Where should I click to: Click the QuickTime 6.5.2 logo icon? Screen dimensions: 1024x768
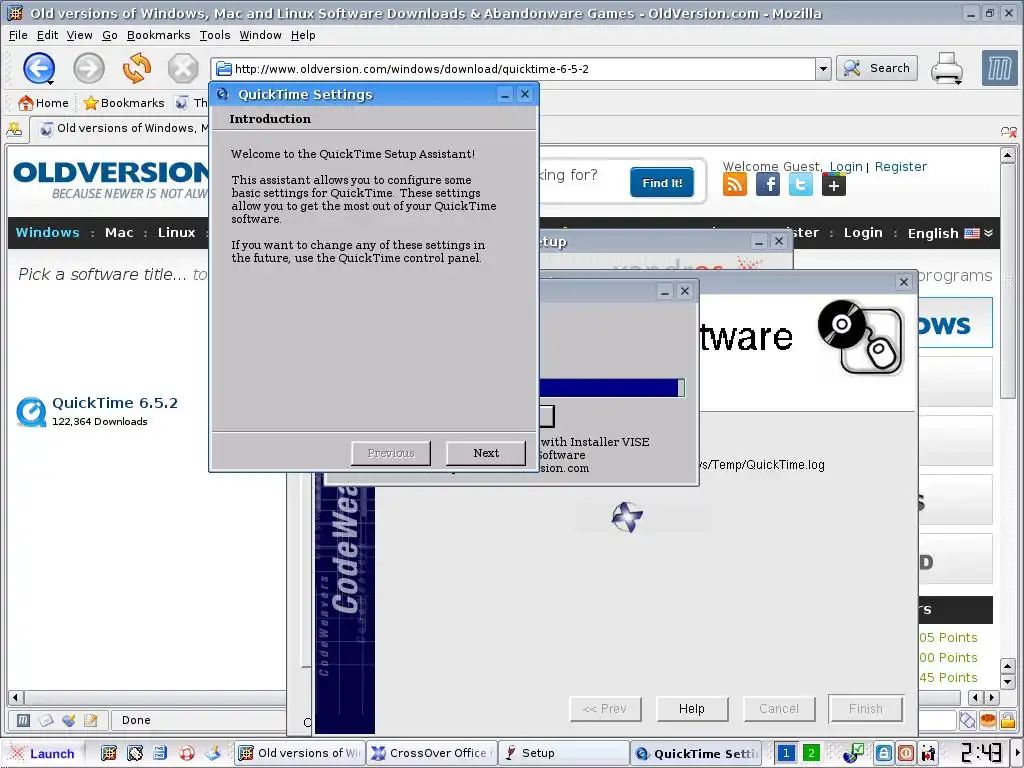[31, 412]
